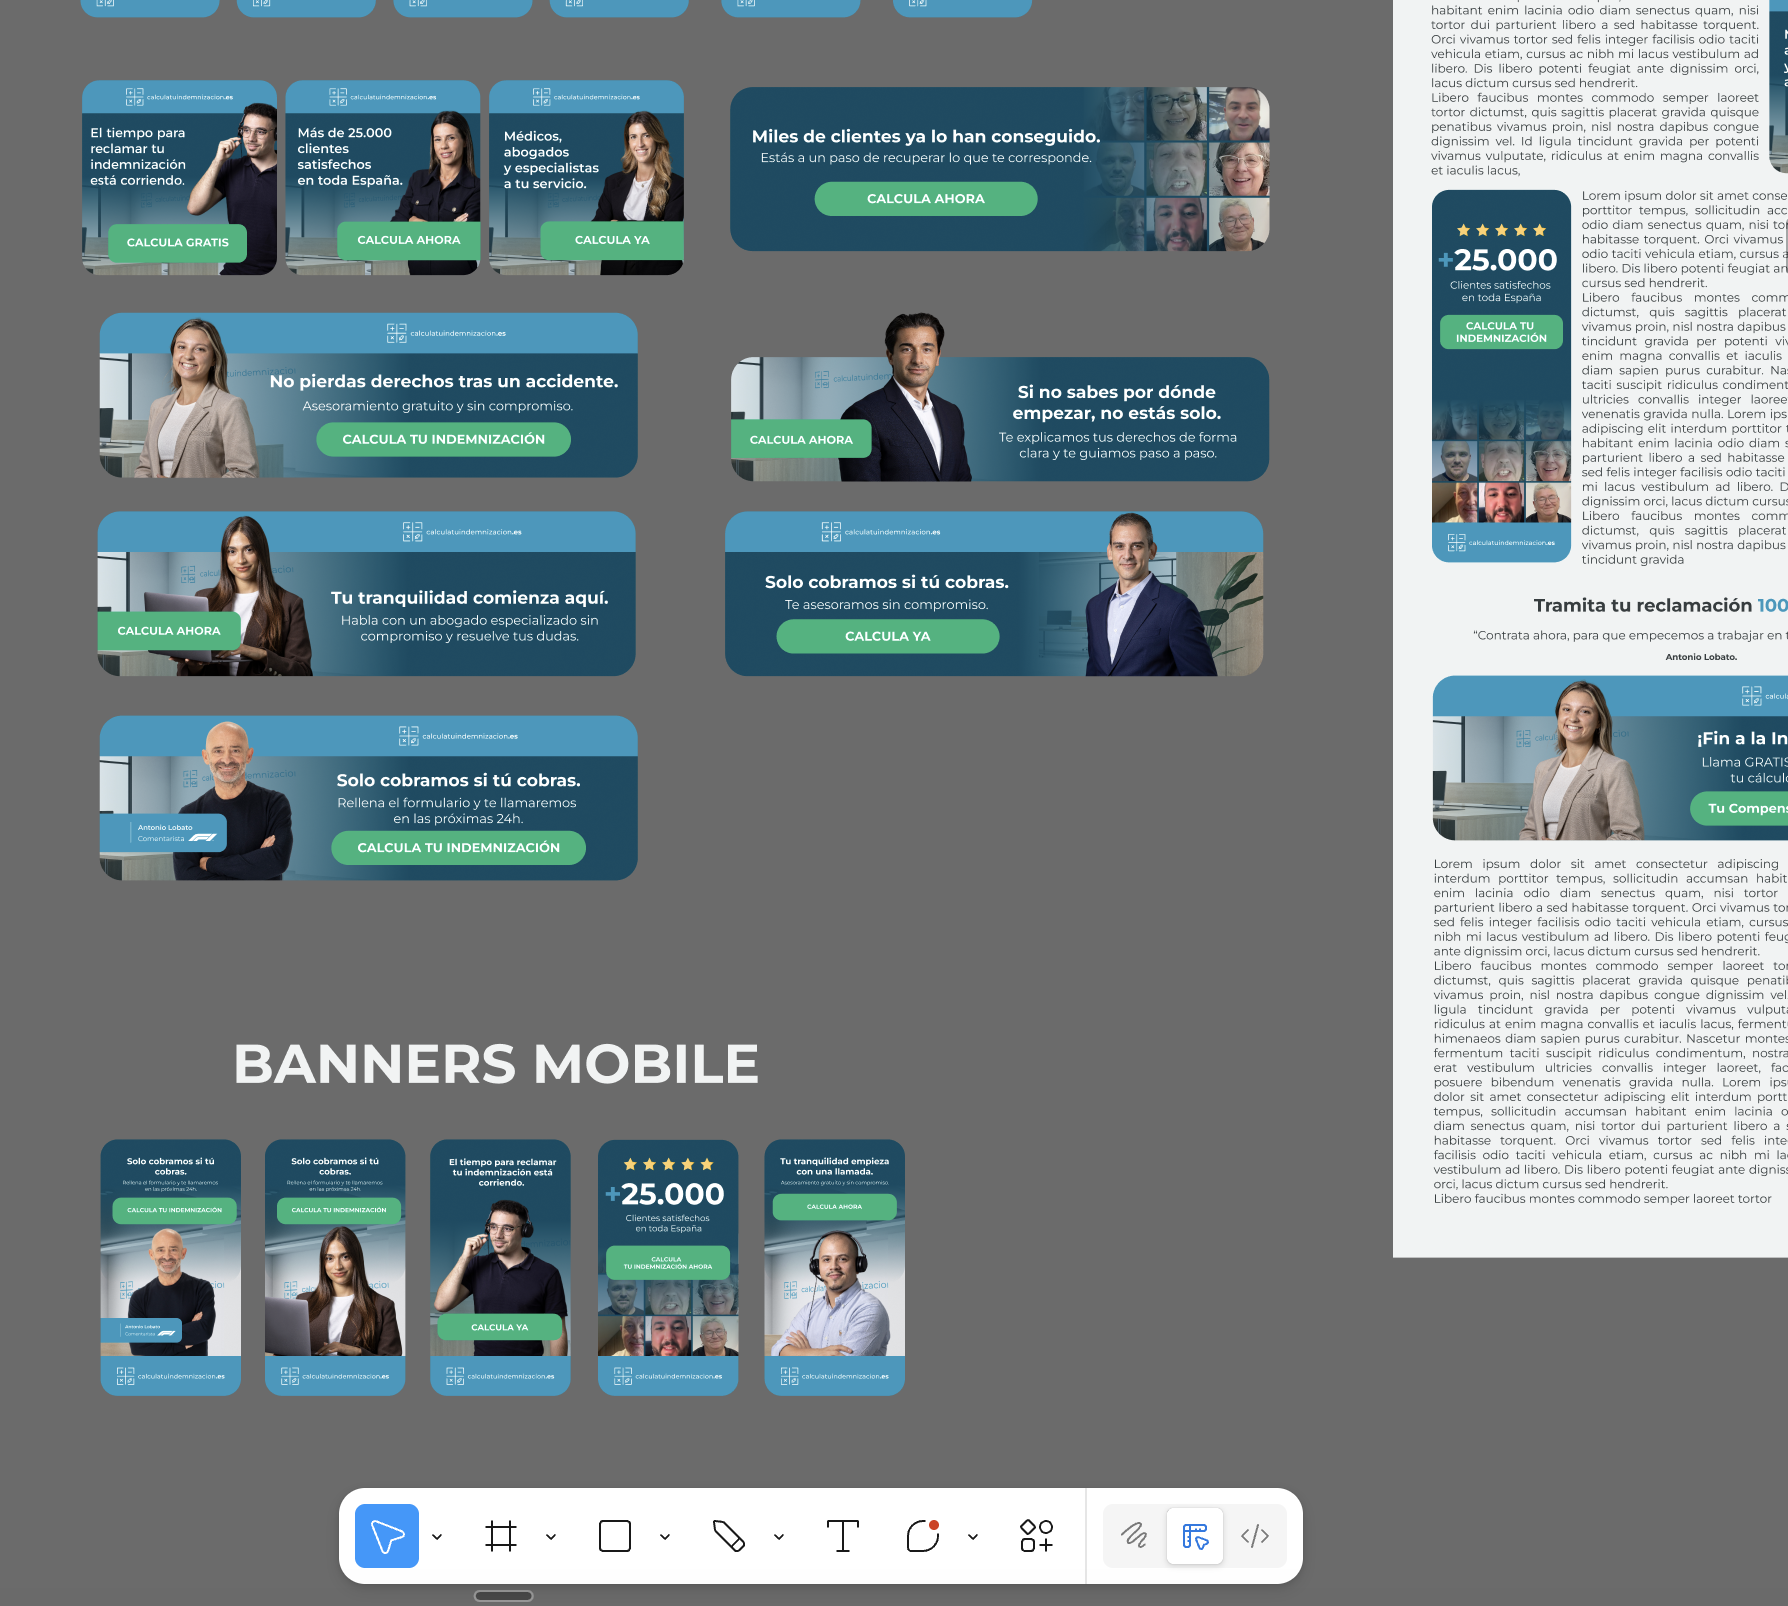Select mobile banner with bald man Antonio Lobato
The height and width of the screenshot is (1606, 1788).
(171, 1268)
